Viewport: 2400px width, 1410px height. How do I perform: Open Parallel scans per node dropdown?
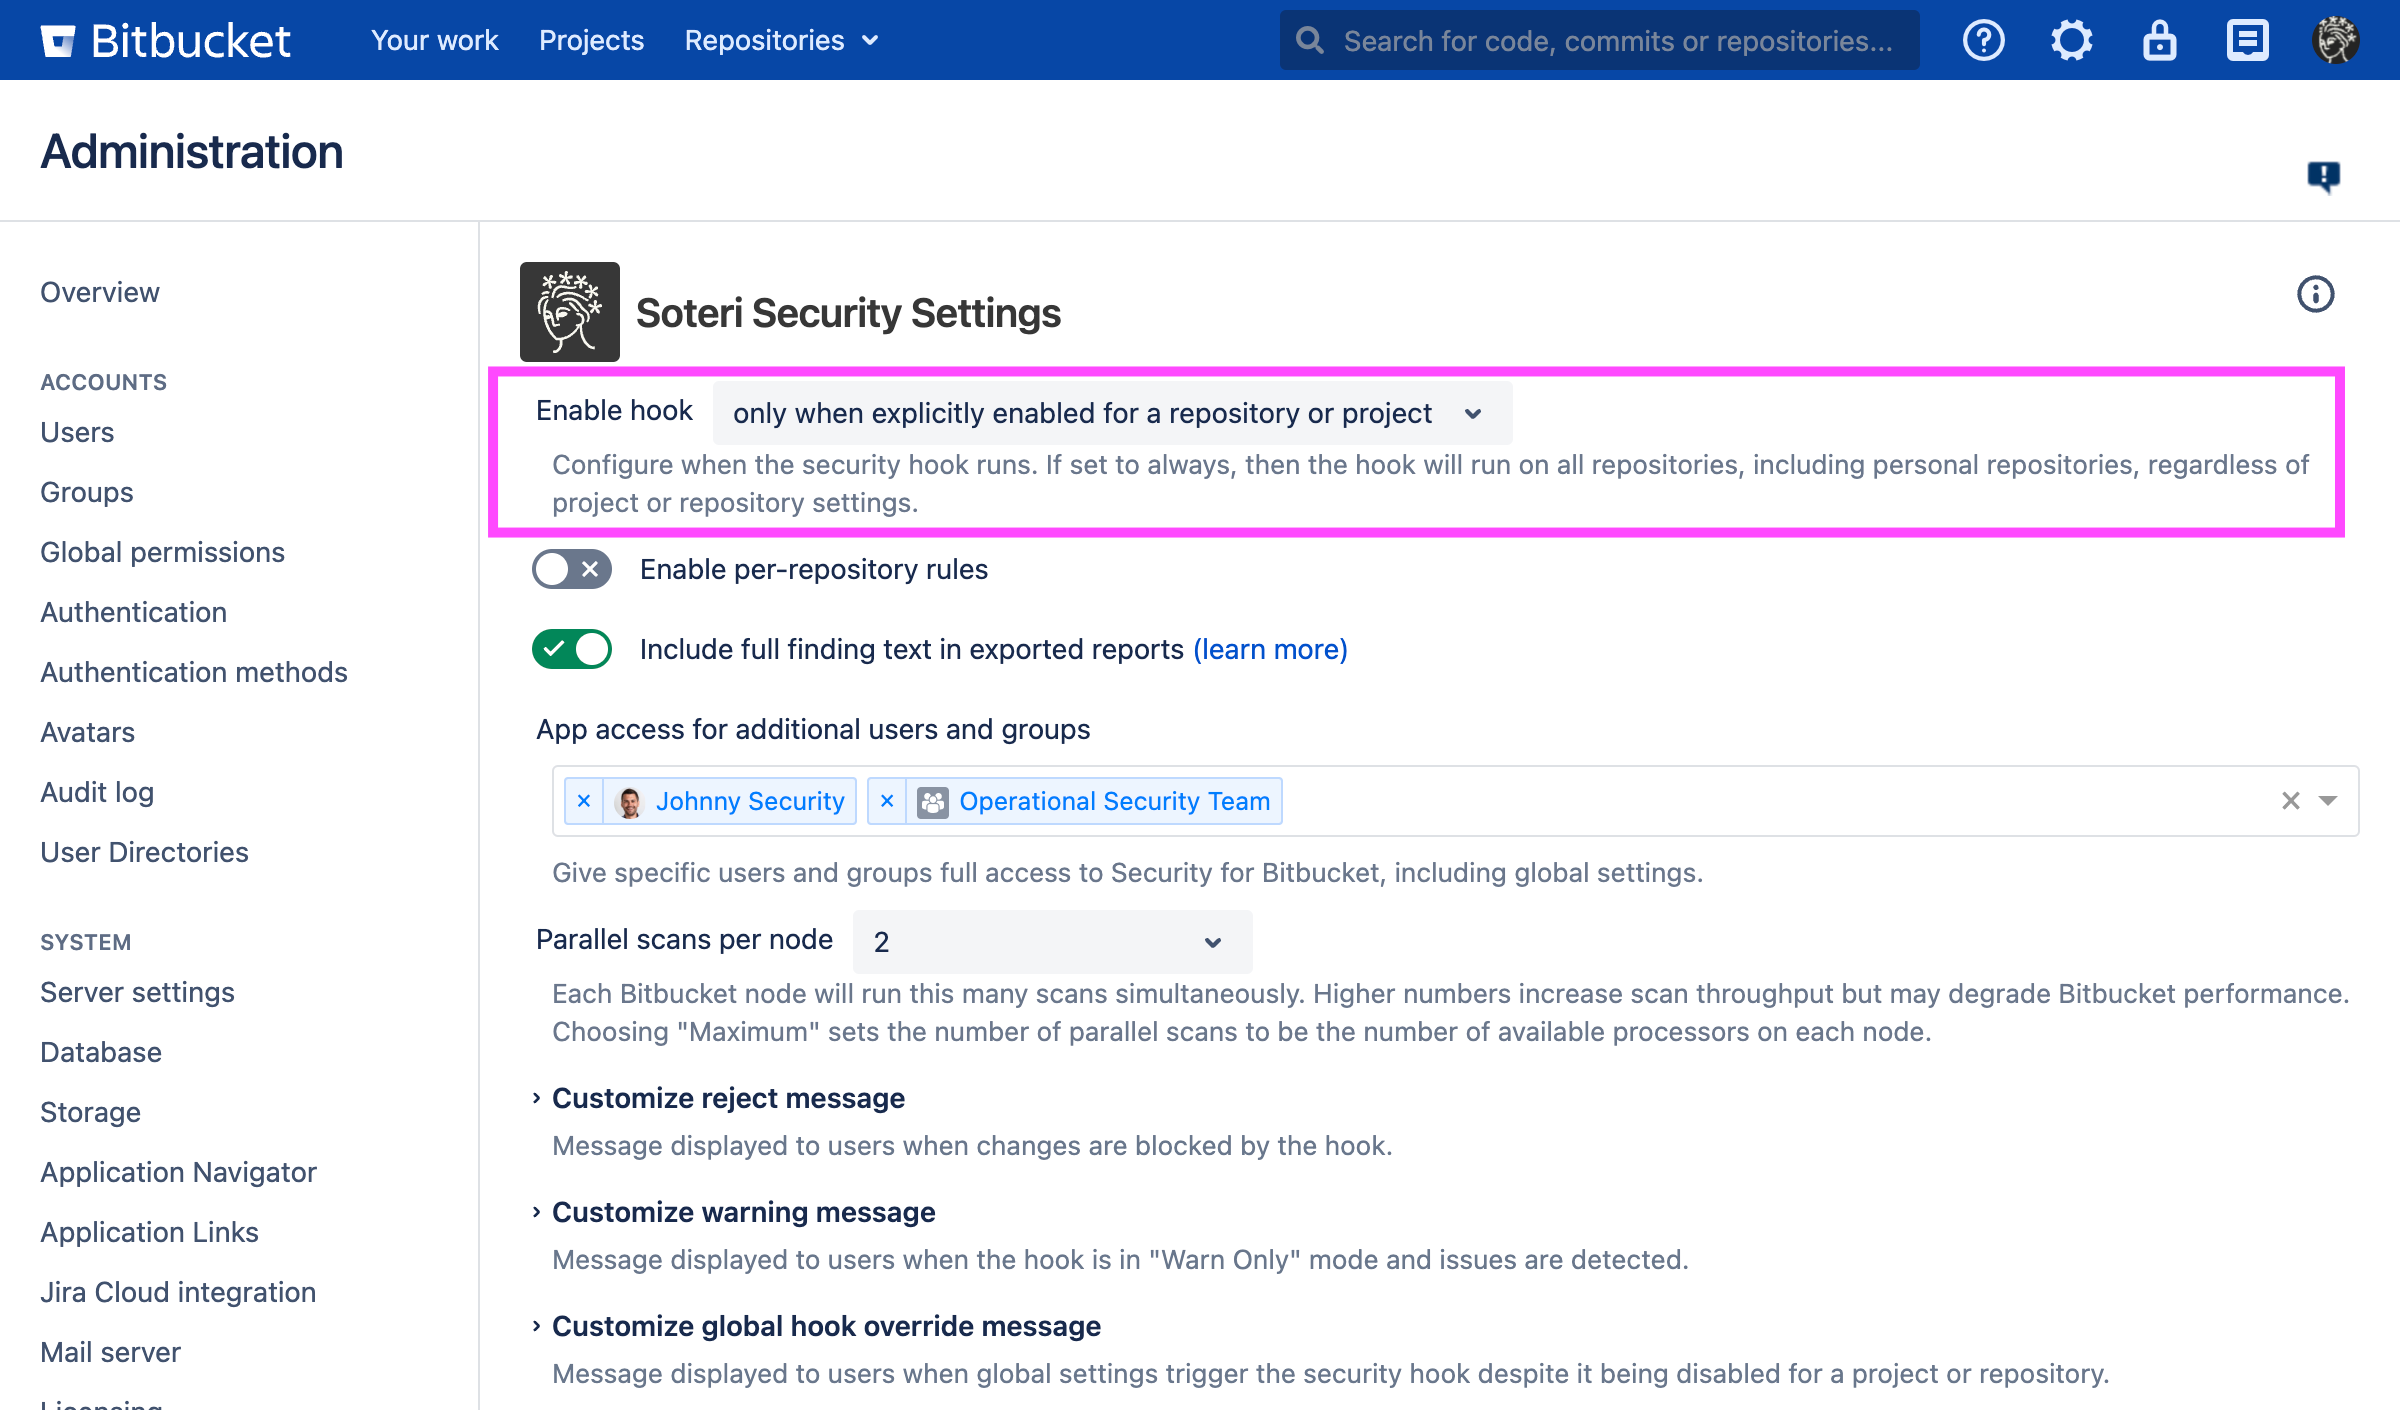click(1051, 942)
